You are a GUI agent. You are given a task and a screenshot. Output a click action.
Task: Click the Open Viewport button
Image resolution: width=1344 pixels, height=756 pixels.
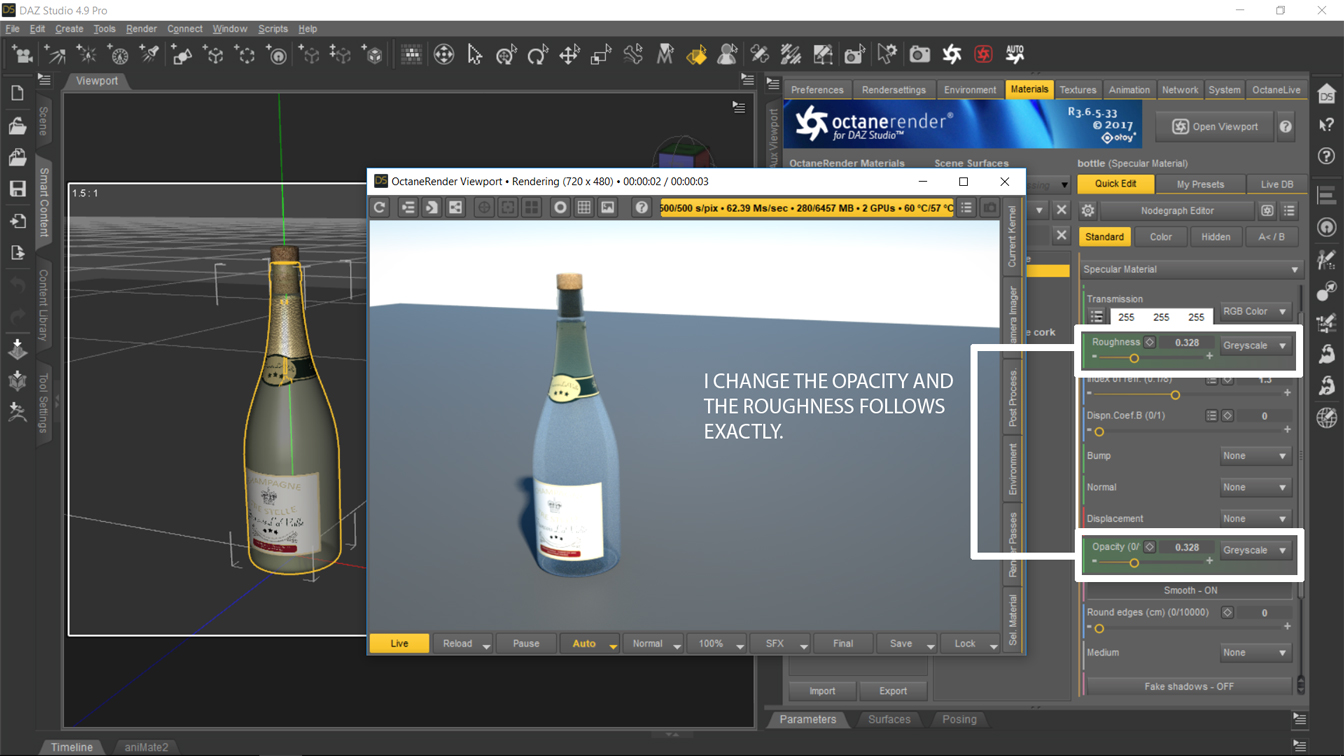pos(1215,127)
